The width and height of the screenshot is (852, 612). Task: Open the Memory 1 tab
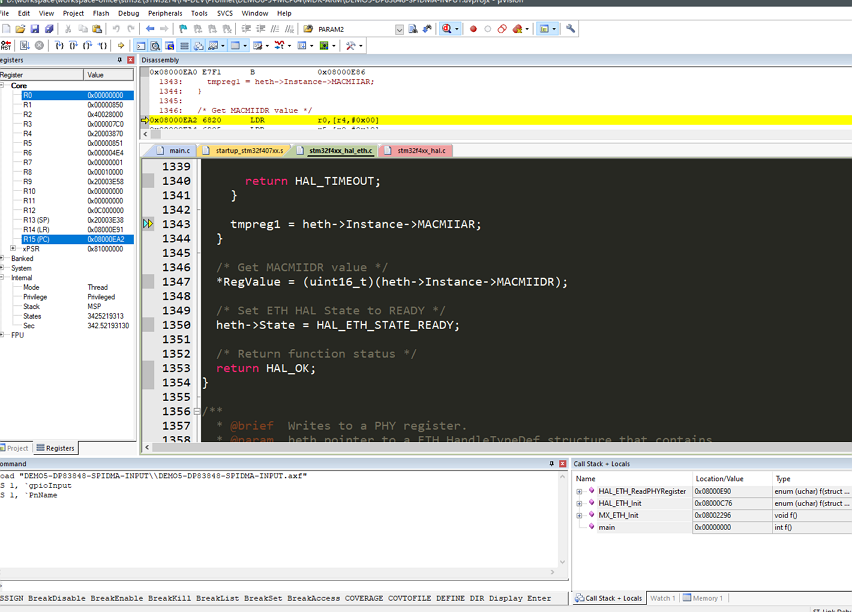[703, 598]
